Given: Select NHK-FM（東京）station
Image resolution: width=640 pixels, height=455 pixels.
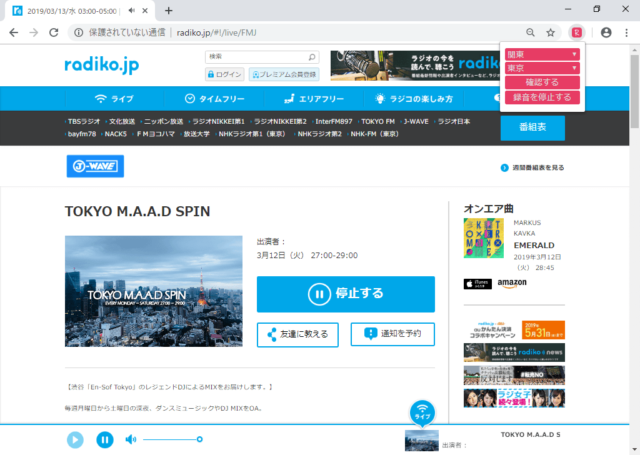Looking at the screenshot, I should point(374,134).
